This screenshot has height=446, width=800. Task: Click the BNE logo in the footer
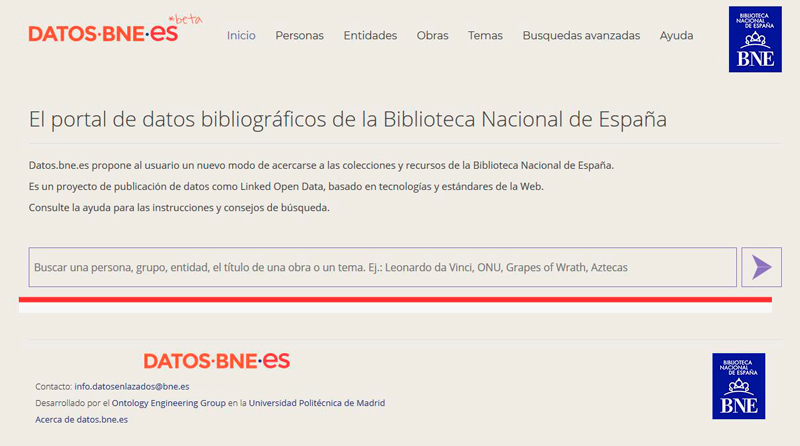pos(739,386)
